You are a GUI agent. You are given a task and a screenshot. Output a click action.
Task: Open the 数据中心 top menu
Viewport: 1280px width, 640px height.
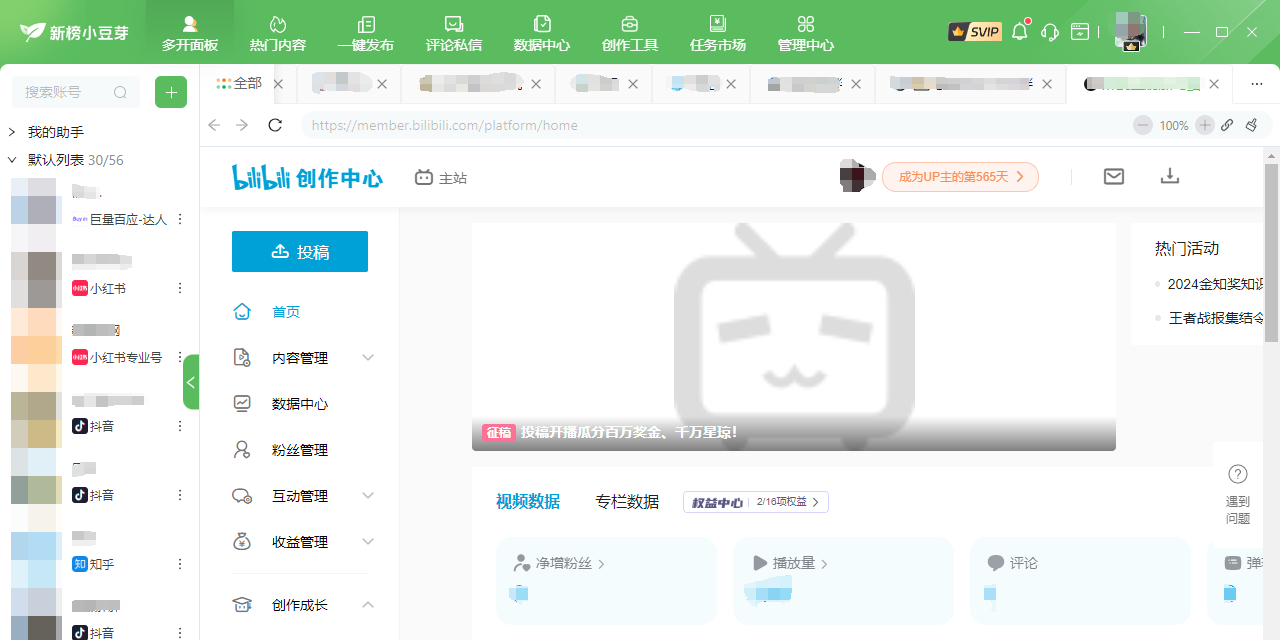(542, 32)
